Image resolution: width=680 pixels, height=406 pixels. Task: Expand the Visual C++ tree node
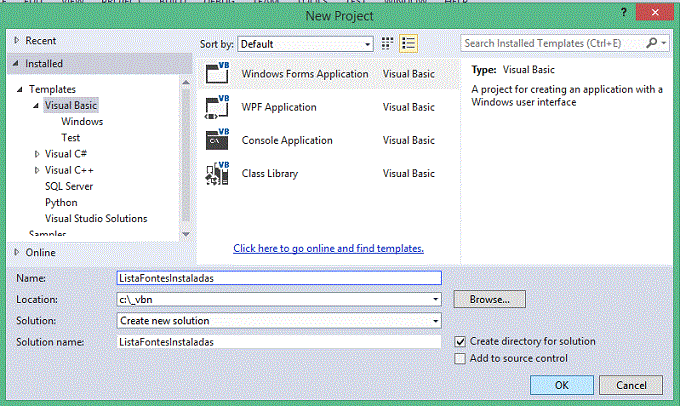click(36, 170)
